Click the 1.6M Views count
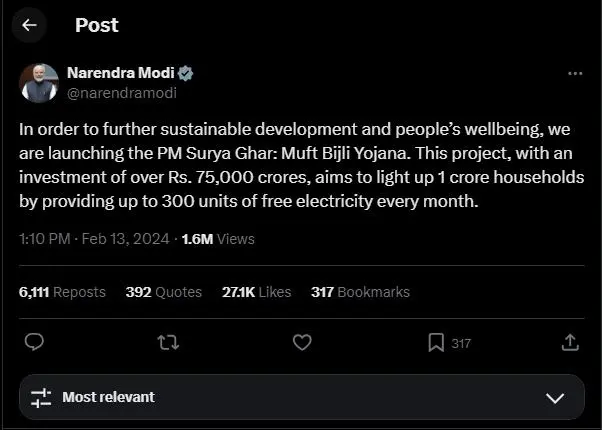This screenshot has width=602, height=430. pyautogui.click(x=218, y=239)
